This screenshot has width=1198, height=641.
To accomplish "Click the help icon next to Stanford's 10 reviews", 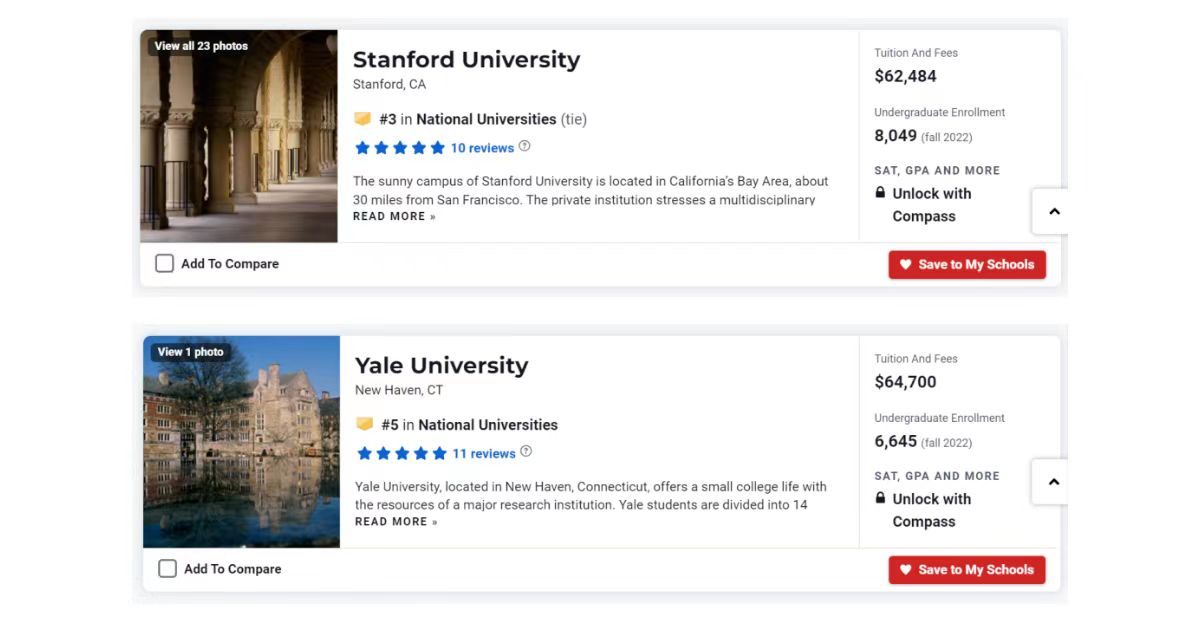I will [525, 147].
